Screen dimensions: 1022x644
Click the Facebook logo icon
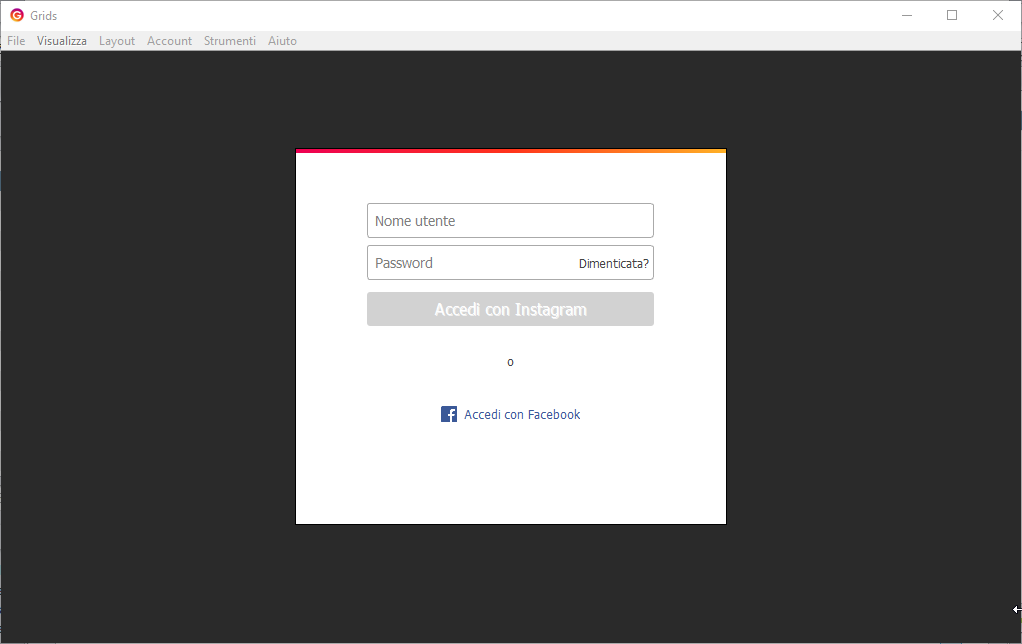click(x=449, y=414)
